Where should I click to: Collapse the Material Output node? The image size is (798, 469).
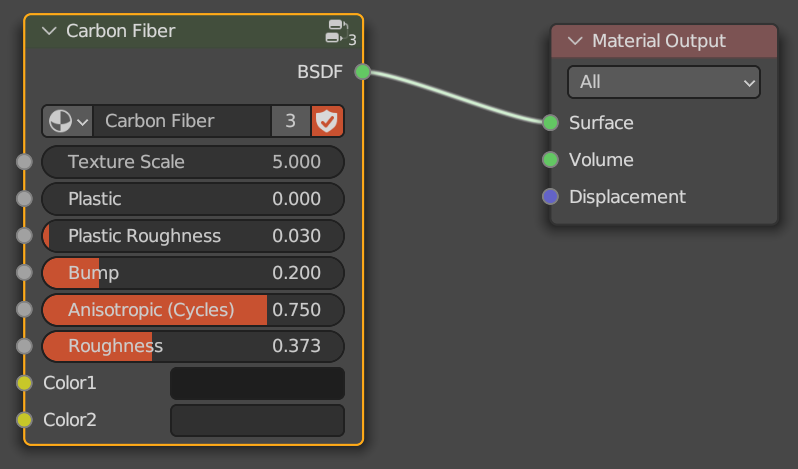tap(575, 41)
